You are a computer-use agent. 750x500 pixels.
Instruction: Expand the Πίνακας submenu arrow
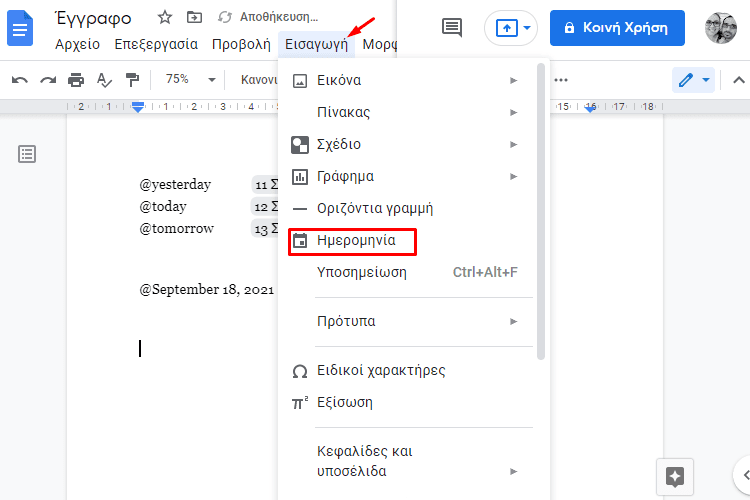[x=513, y=112]
